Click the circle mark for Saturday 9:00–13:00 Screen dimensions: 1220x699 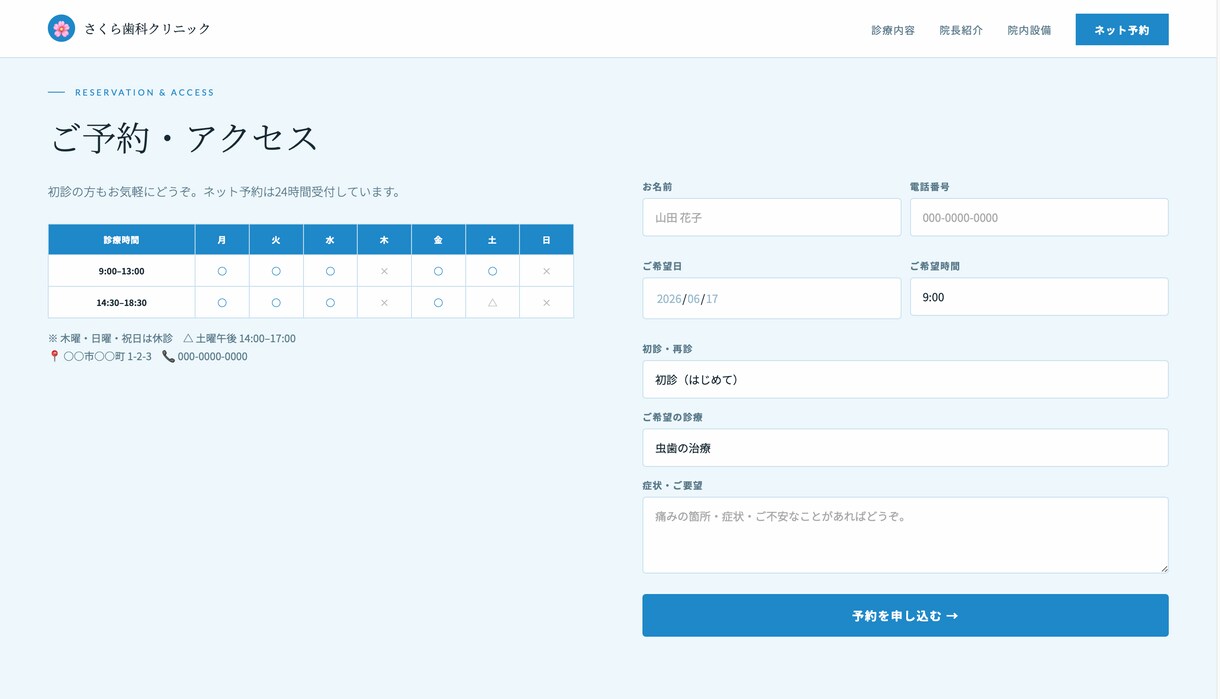click(492, 271)
